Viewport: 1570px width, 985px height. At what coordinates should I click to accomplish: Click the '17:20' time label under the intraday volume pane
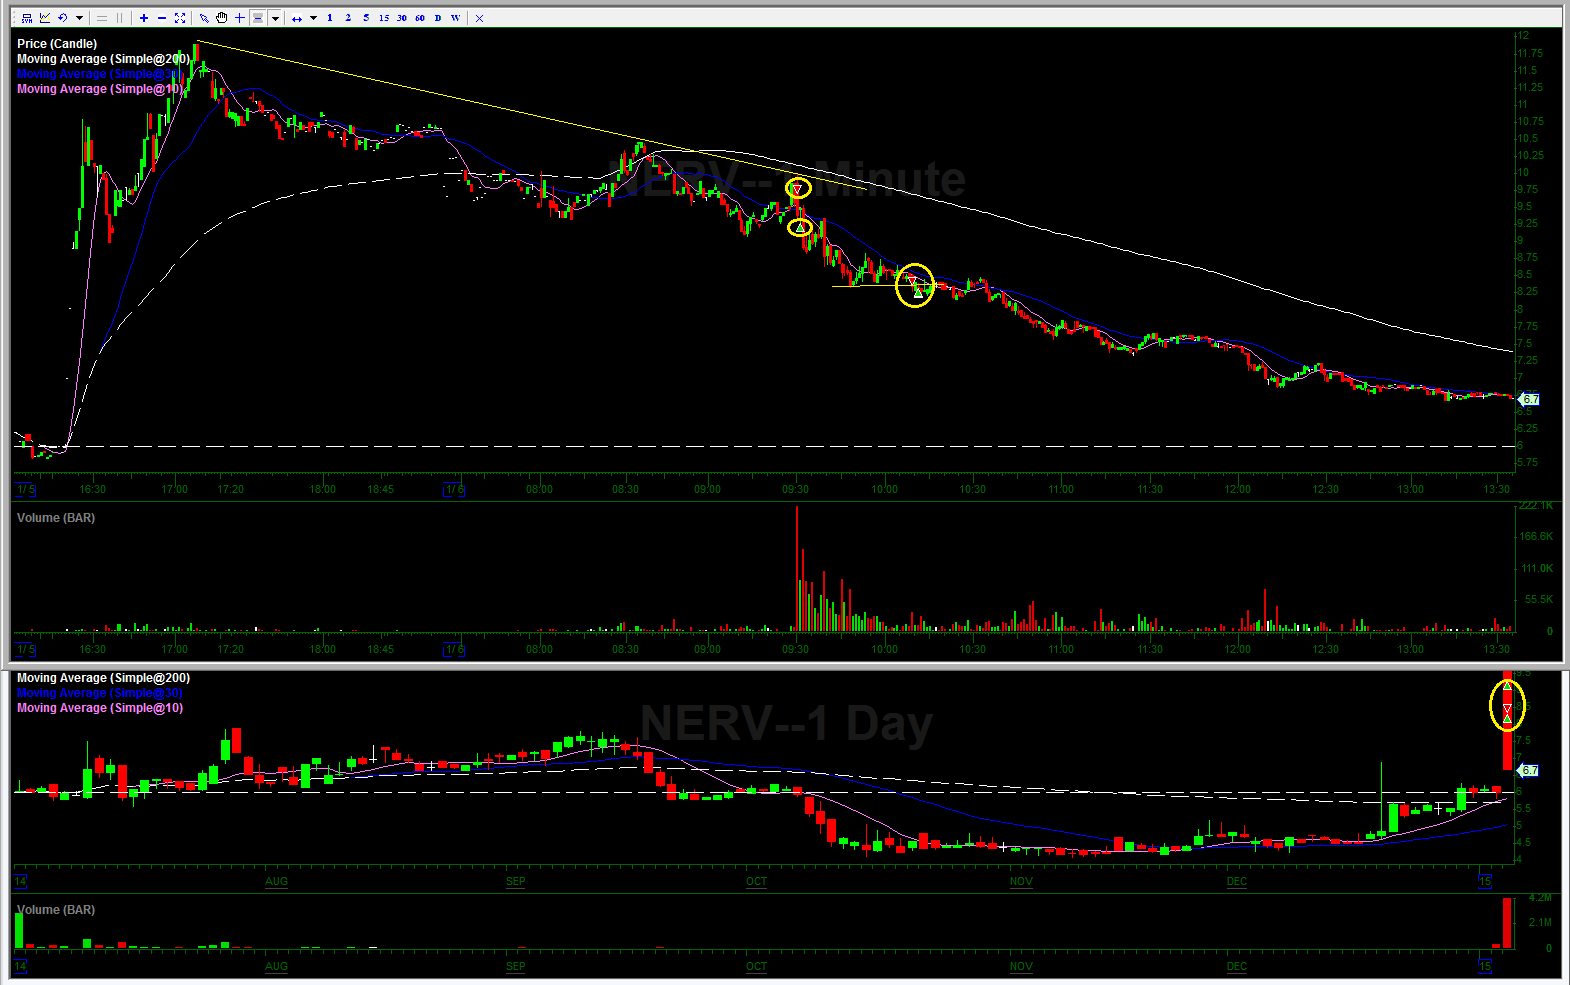point(231,649)
